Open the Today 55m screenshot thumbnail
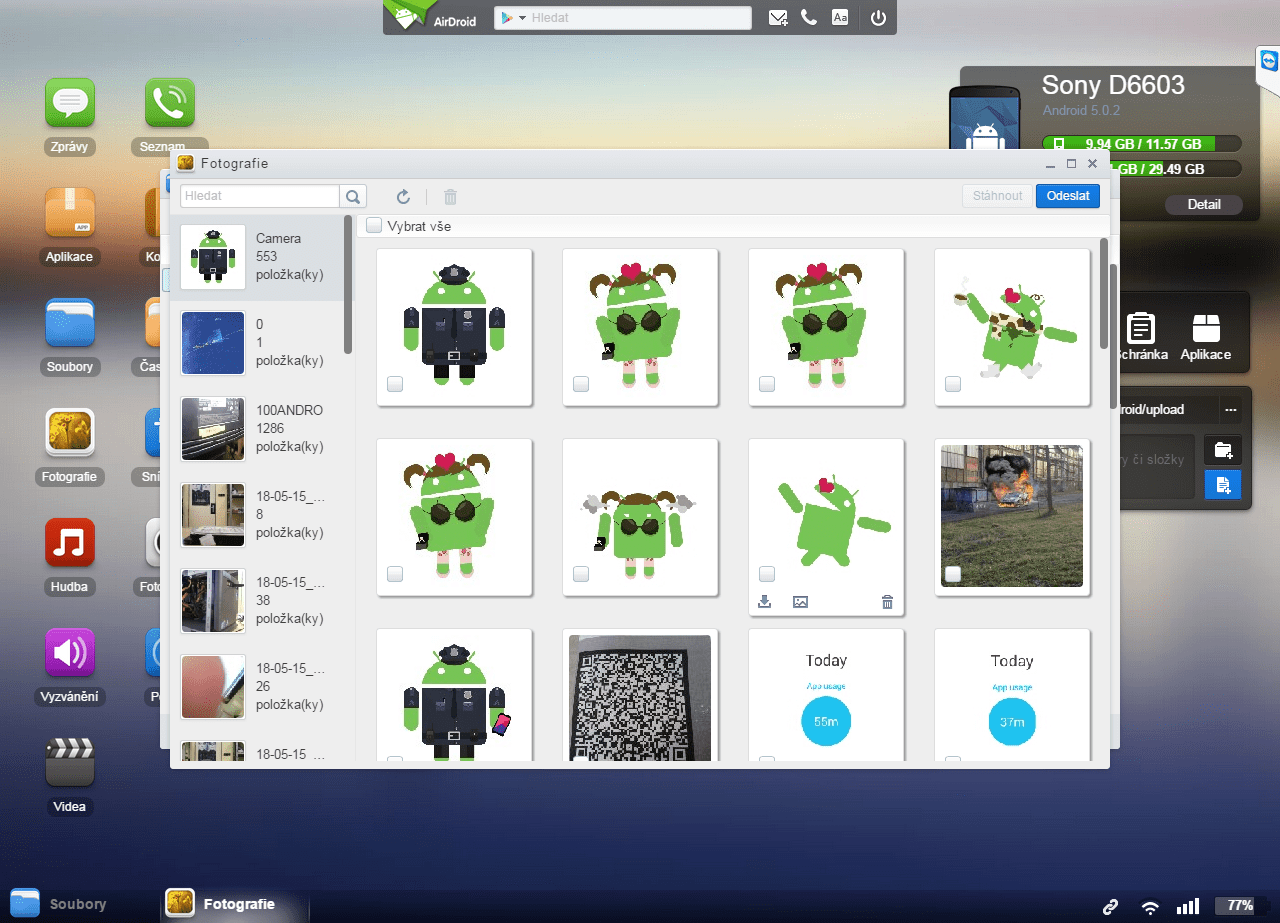 [x=826, y=694]
